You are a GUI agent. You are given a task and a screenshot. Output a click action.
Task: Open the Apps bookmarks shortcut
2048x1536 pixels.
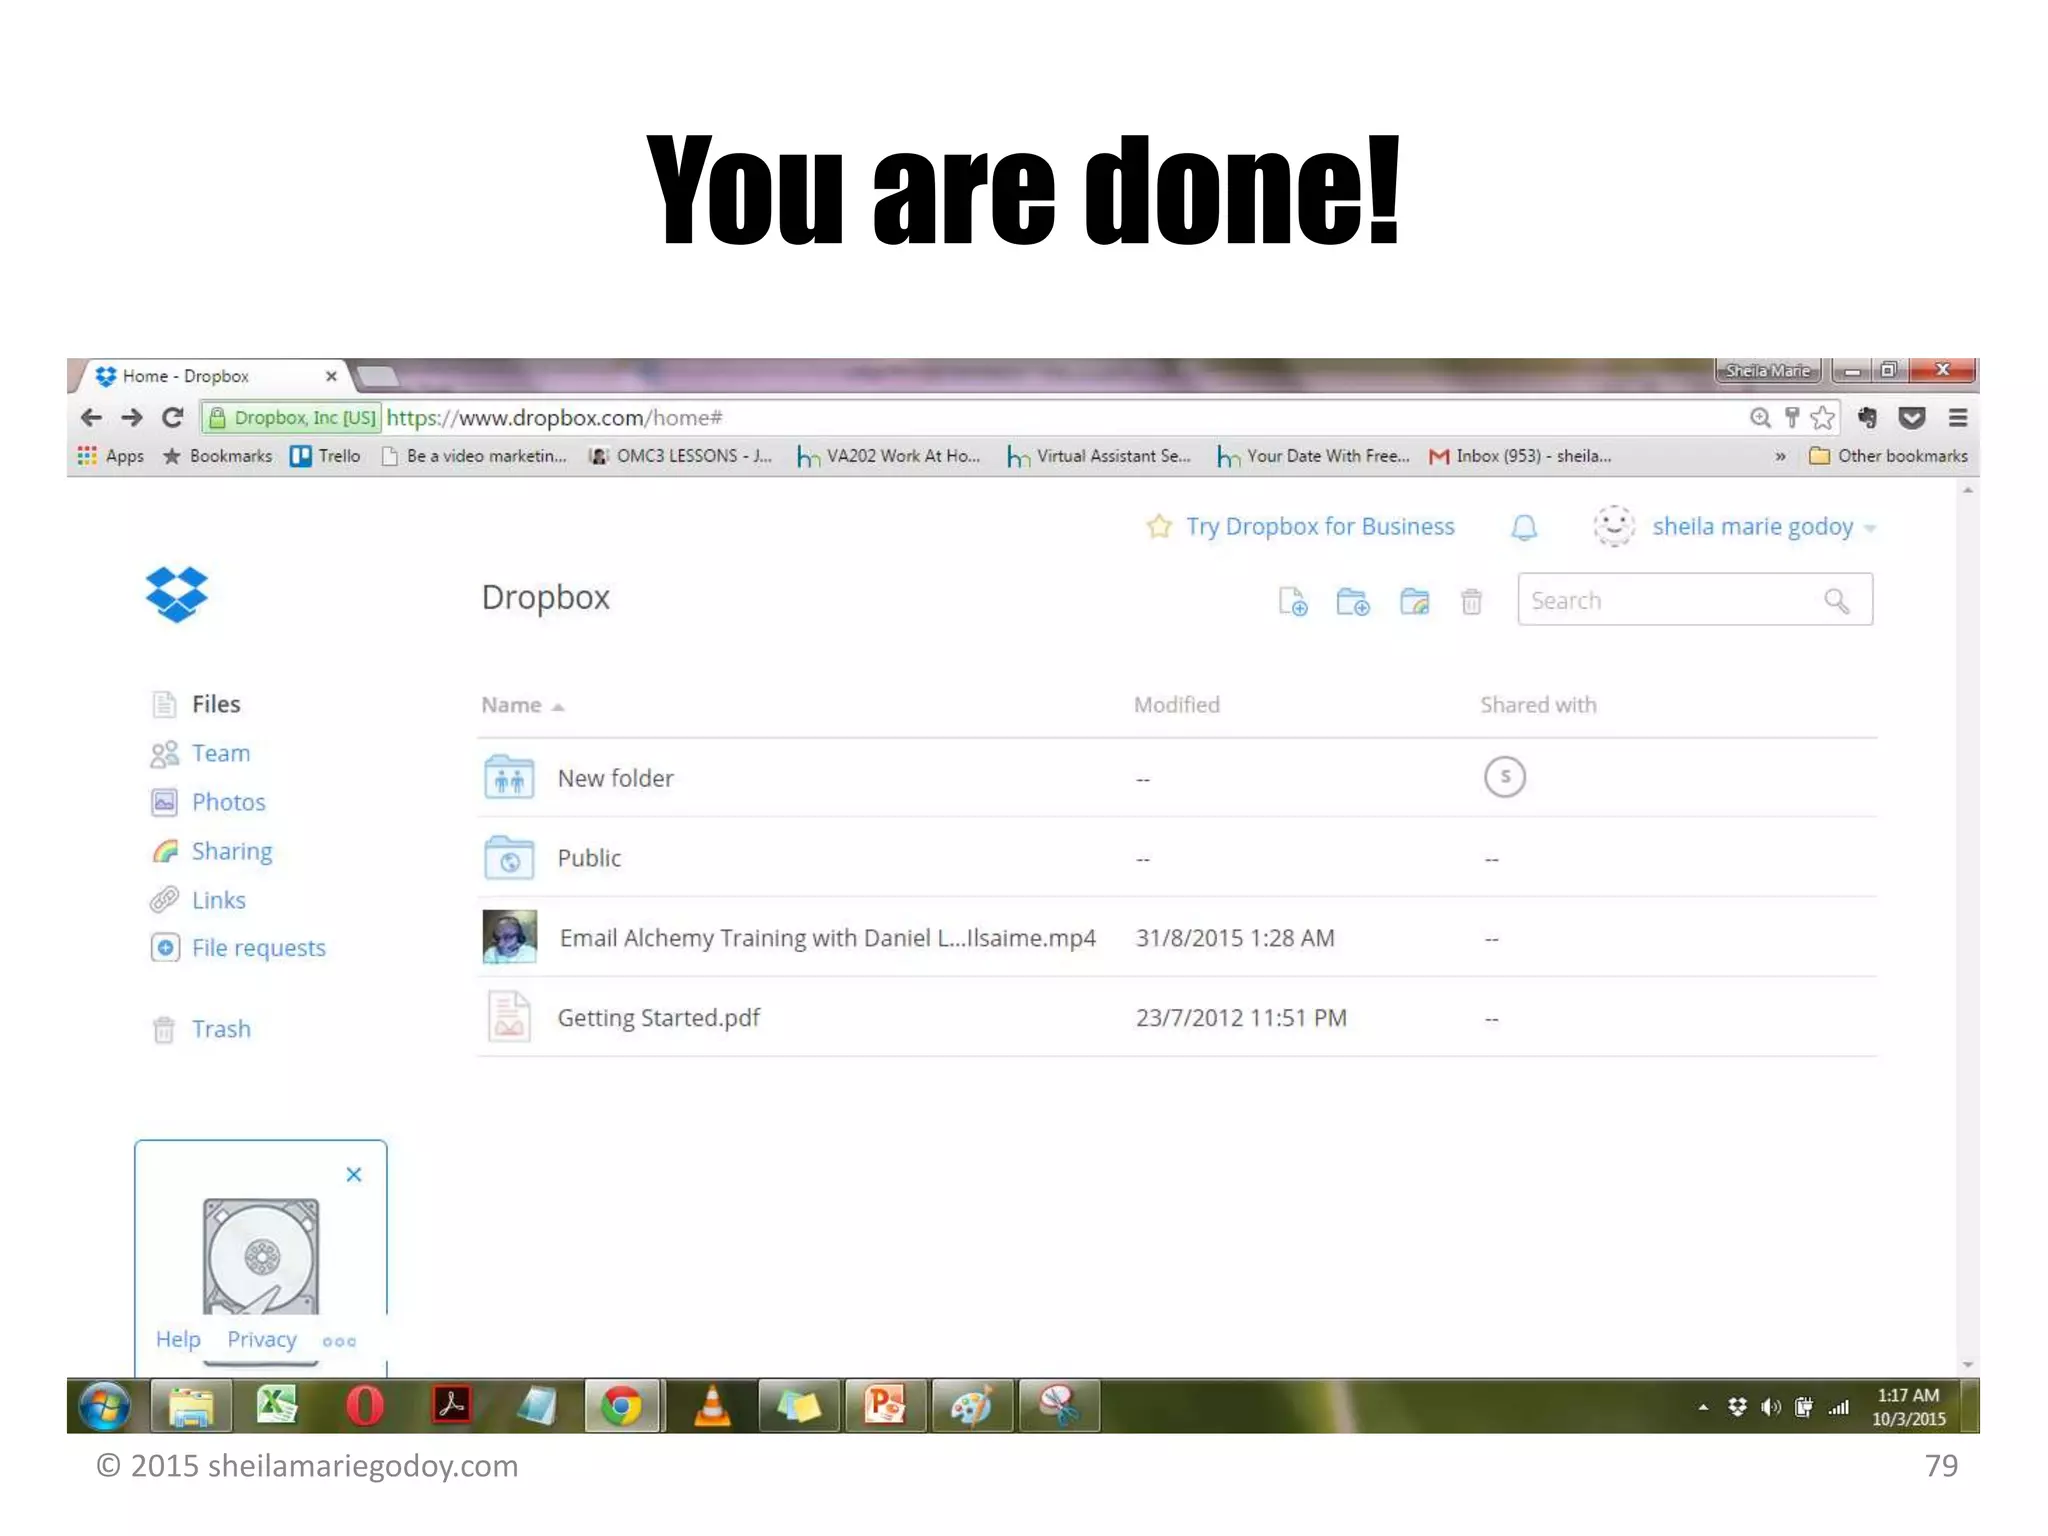pos(111,456)
